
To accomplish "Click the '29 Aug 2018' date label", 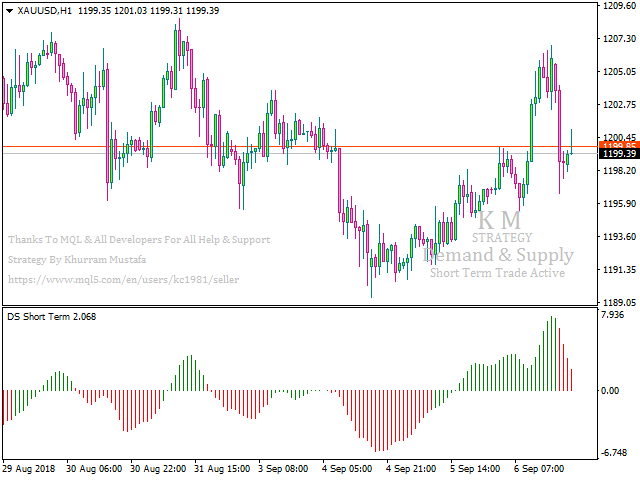I will pos(29,468).
